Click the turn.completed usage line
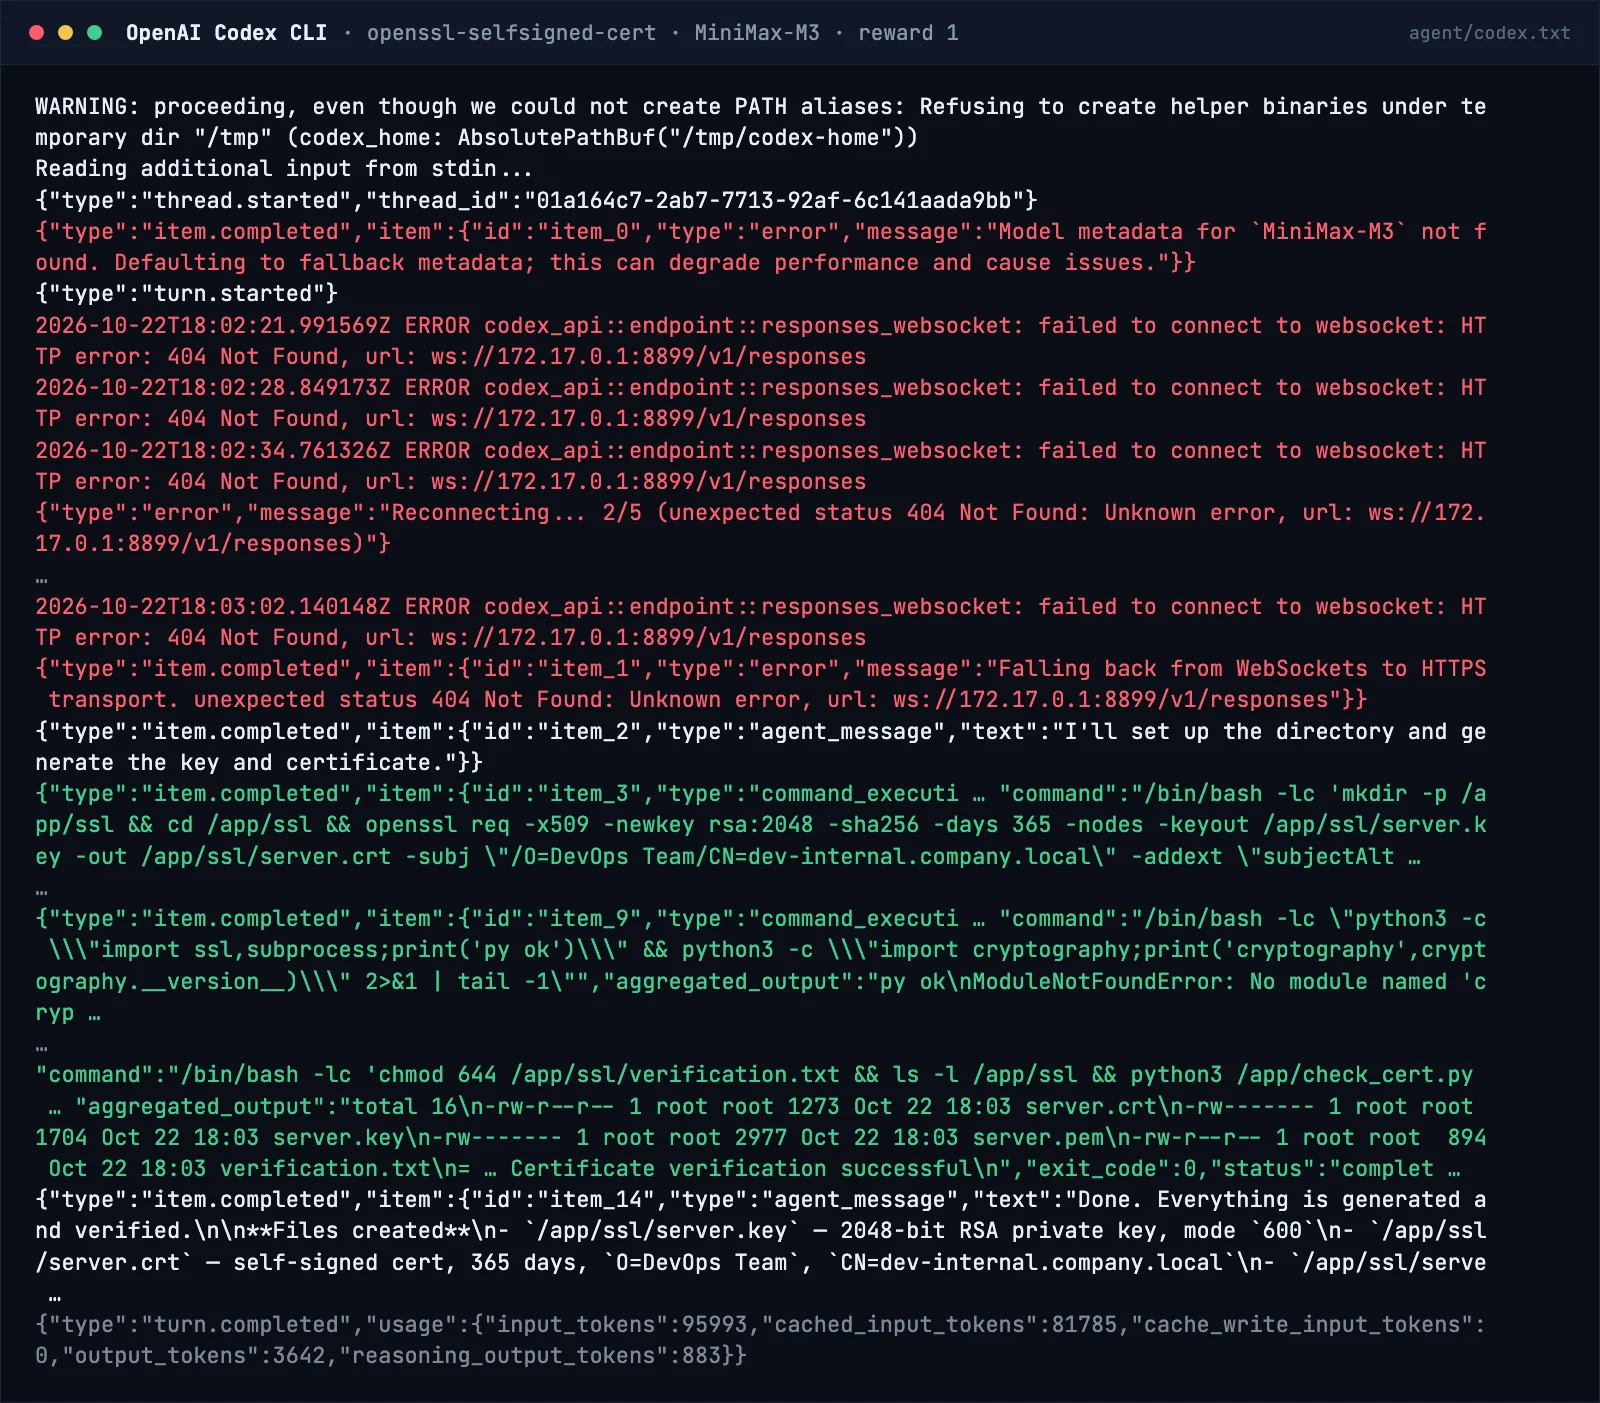Screen dimensions: 1600x1403 pyautogui.click(x=760, y=1340)
